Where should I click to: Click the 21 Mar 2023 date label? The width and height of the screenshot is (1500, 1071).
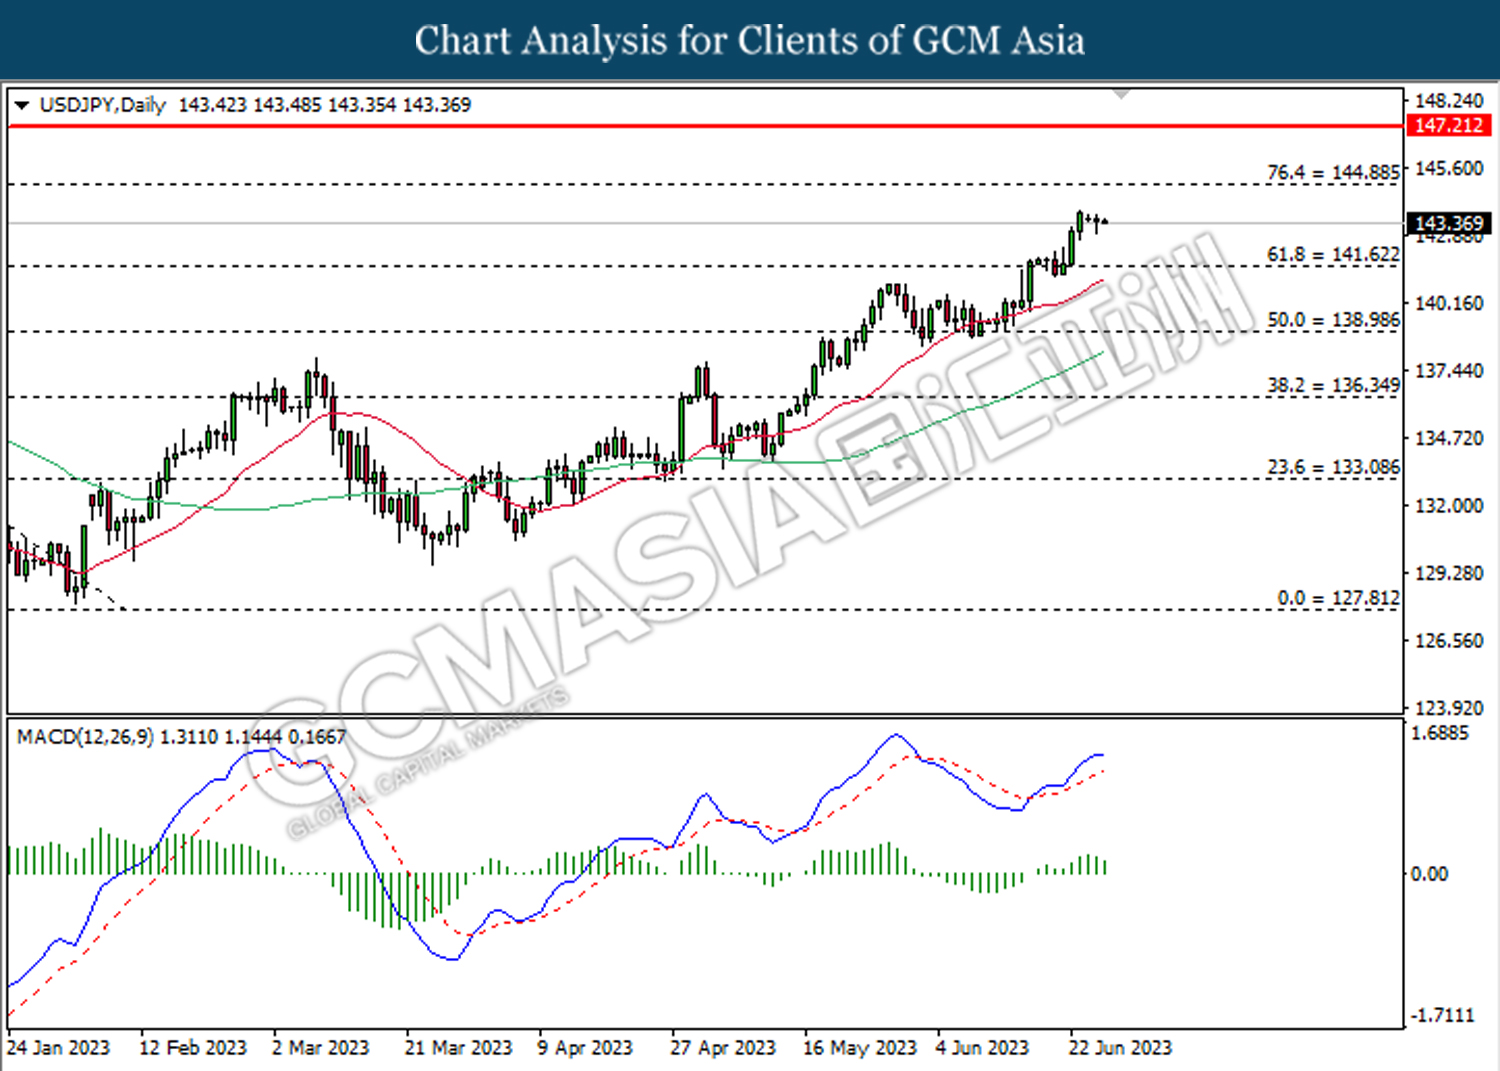[458, 1048]
